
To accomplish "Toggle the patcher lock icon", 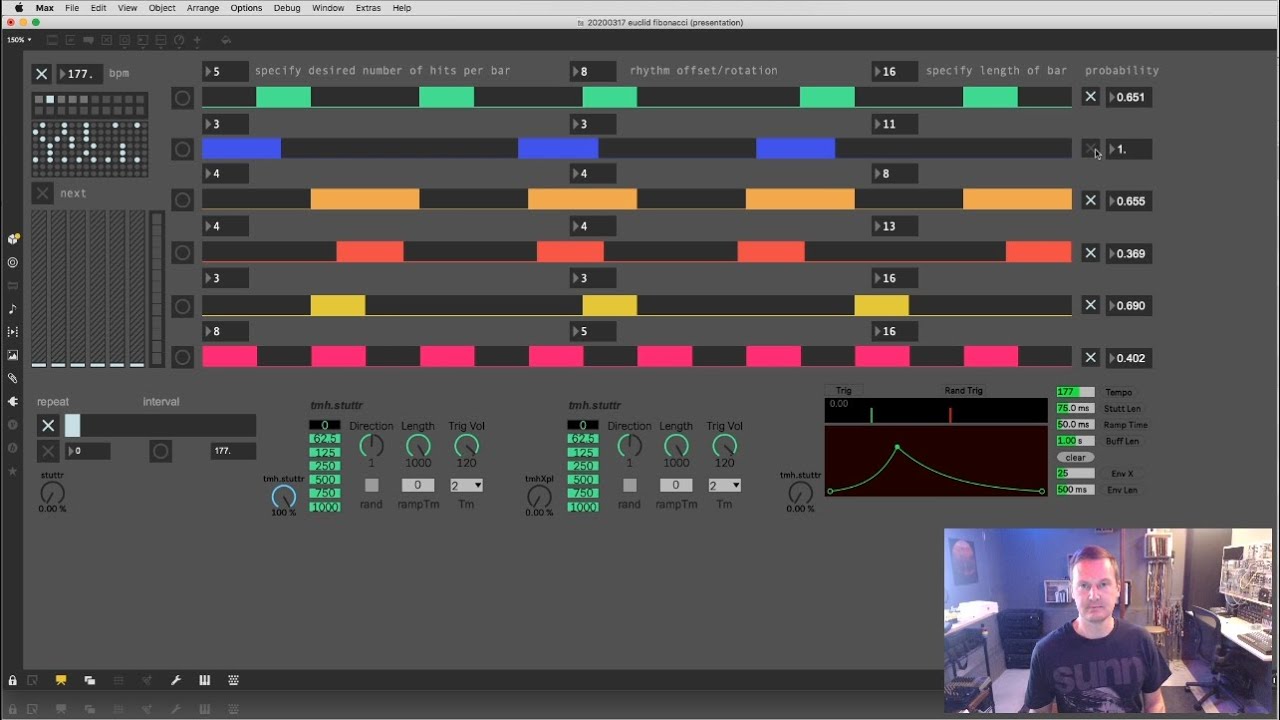I will tap(12, 681).
